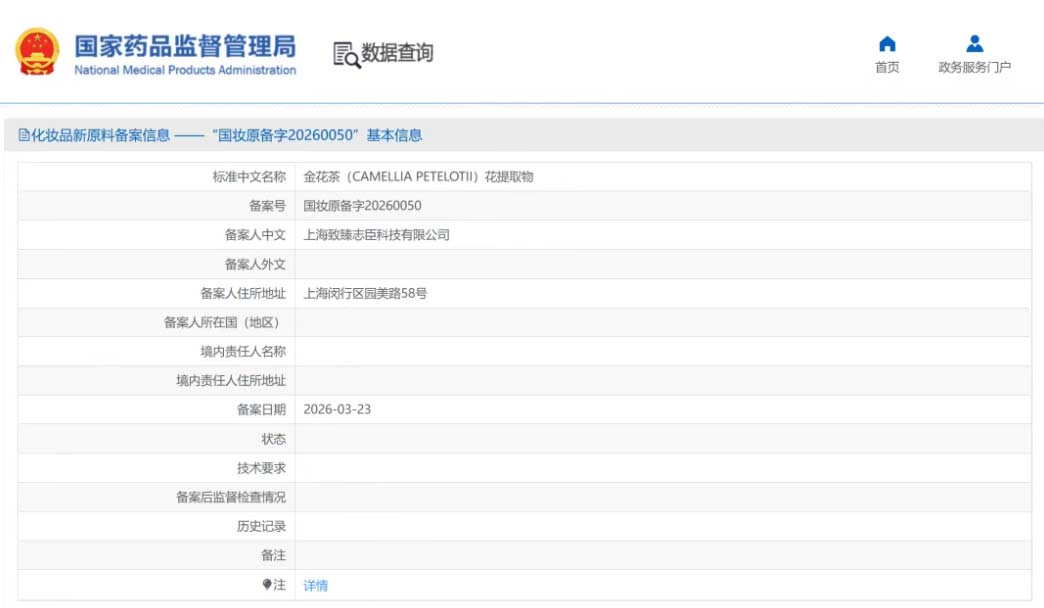The width and height of the screenshot is (1044, 608).
Task: Click the 金花茶 (CAMELLIA PETELOTII) 花提取物 value
Action: (x=418, y=177)
